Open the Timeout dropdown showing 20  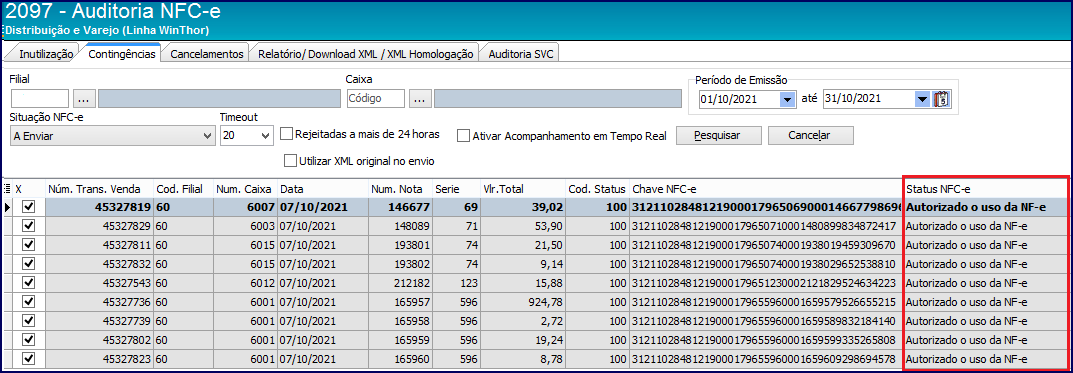coord(247,136)
